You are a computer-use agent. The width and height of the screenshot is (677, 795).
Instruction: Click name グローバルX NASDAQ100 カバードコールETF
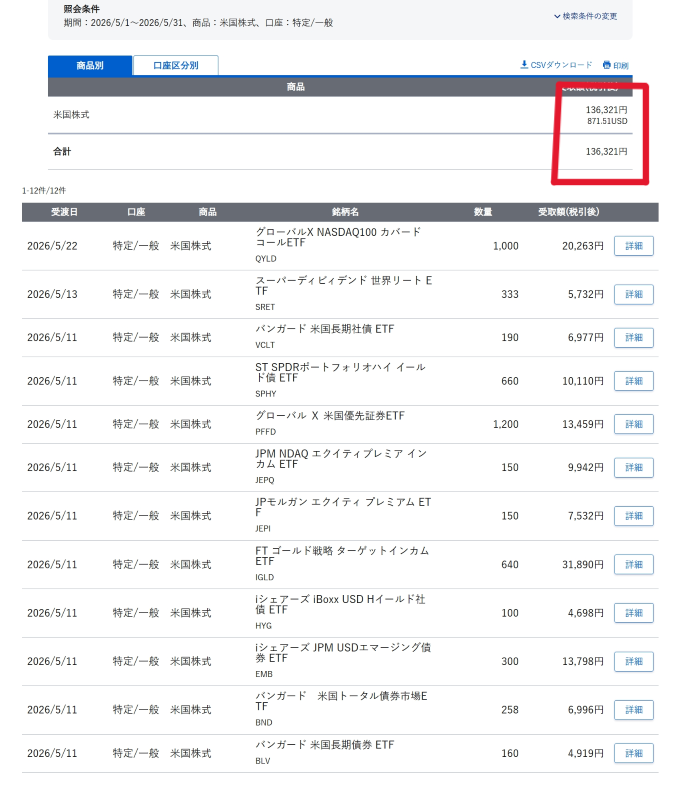(x=338, y=237)
